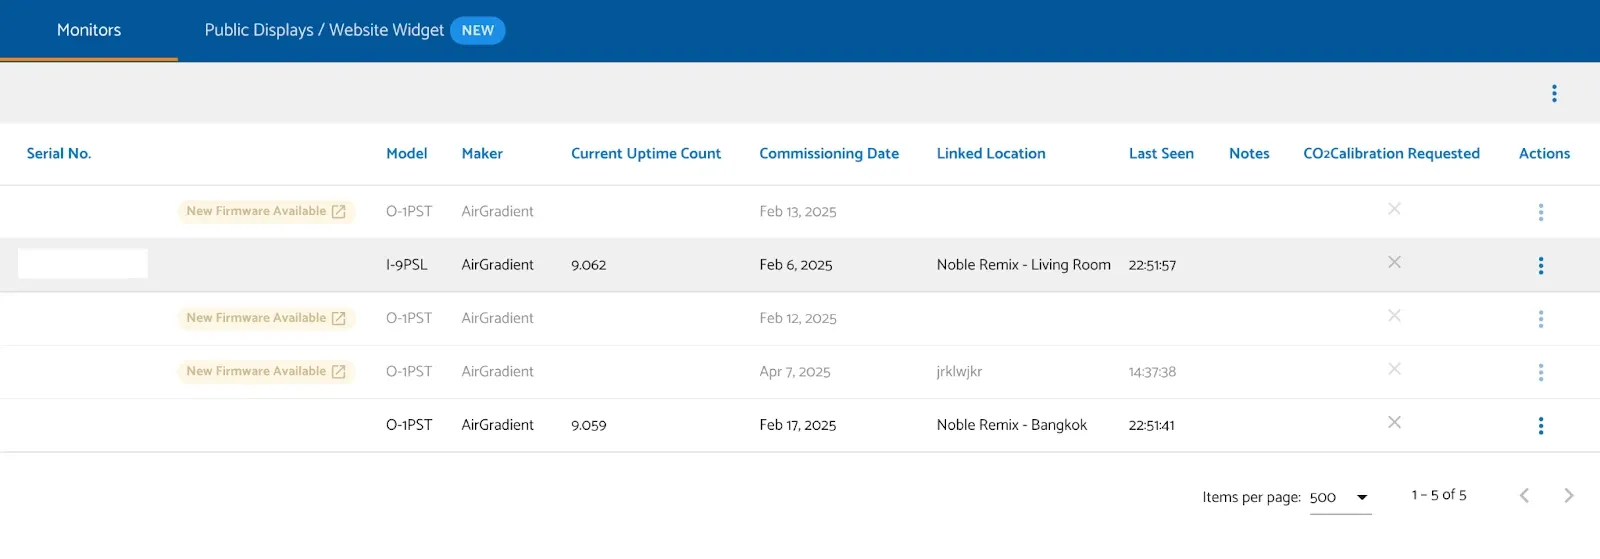Sort table by Commissioning Date column
Viewport: 1600px width, 559px height.
point(828,153)
